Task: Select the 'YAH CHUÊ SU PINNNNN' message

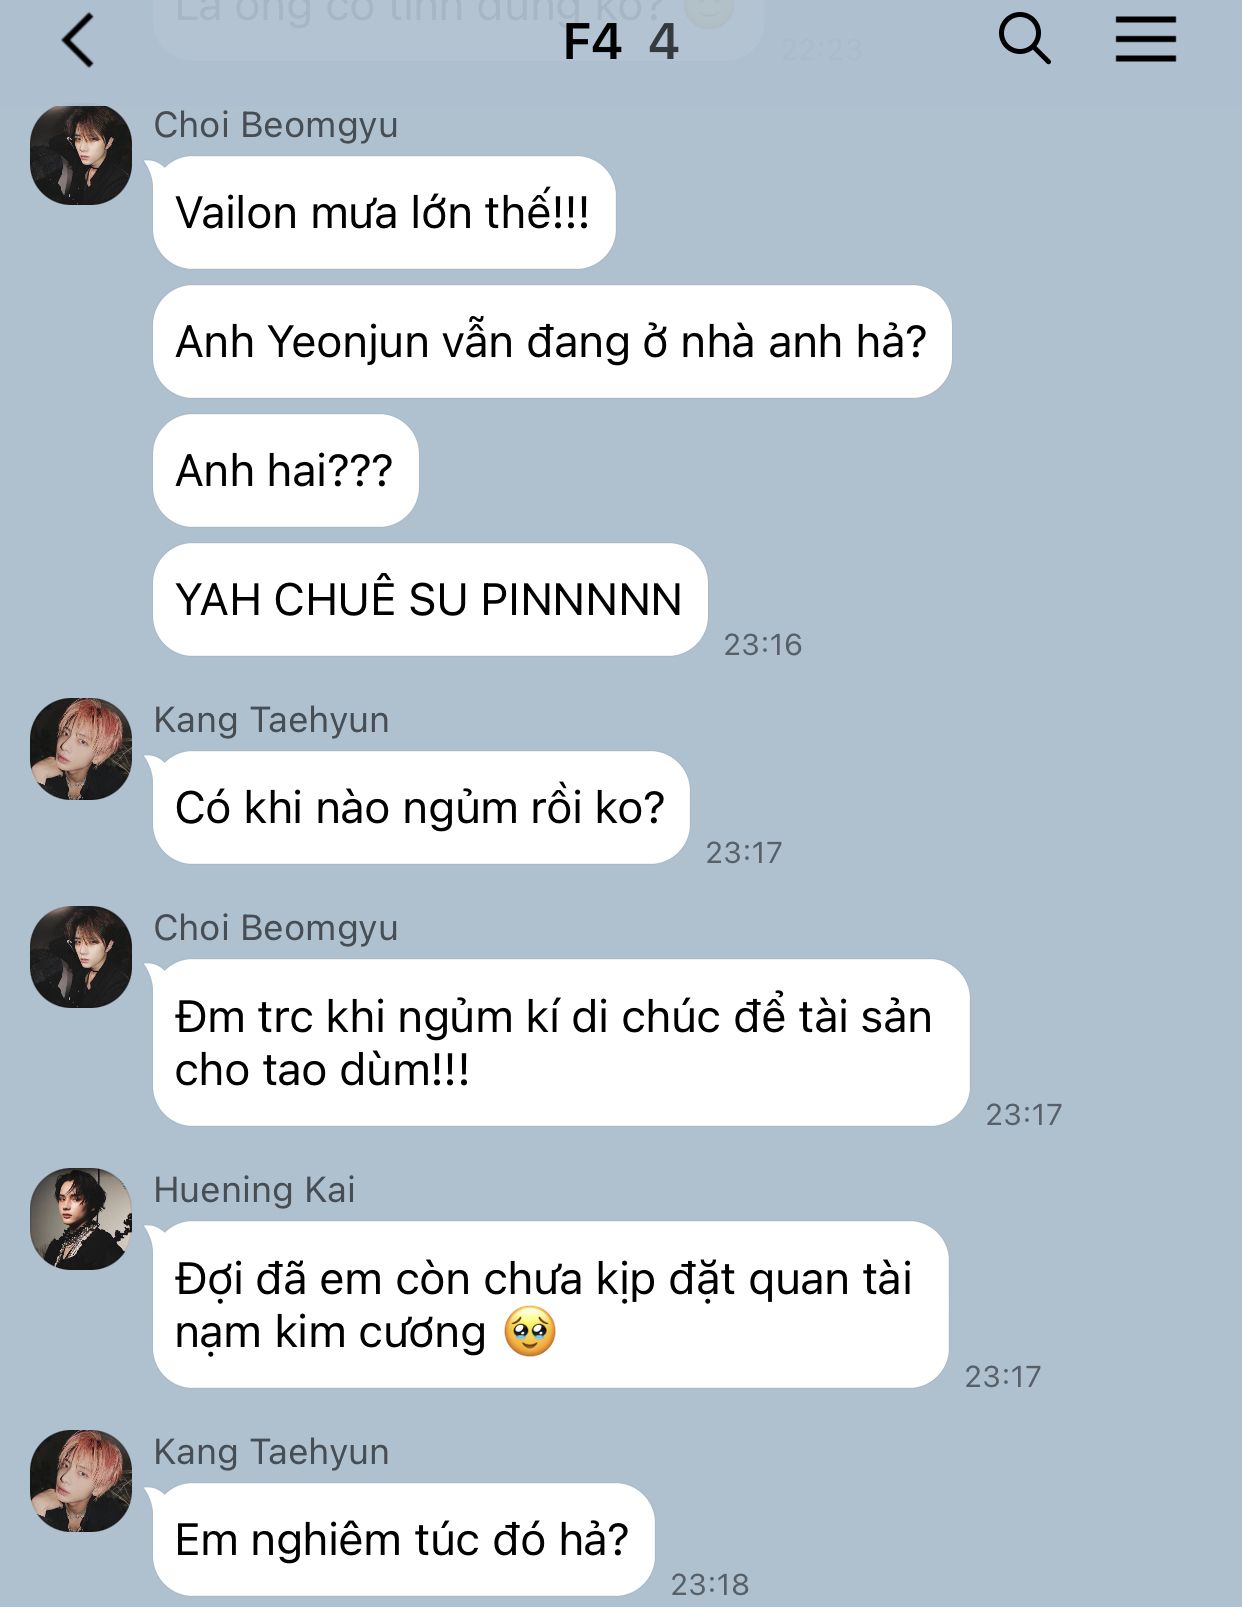Action: (429, 600)
